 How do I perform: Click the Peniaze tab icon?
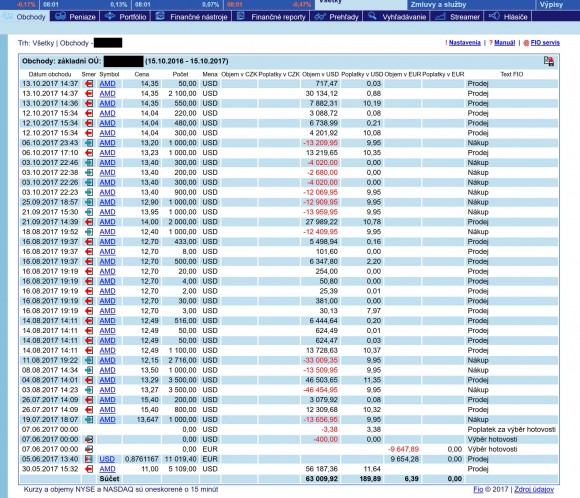point(60,16)
